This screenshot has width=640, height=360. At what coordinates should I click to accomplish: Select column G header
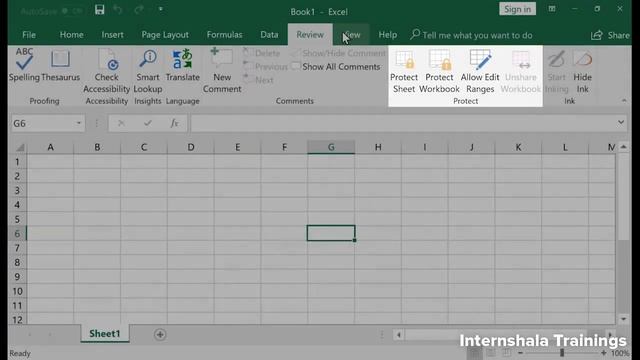[x=331, y=147]
